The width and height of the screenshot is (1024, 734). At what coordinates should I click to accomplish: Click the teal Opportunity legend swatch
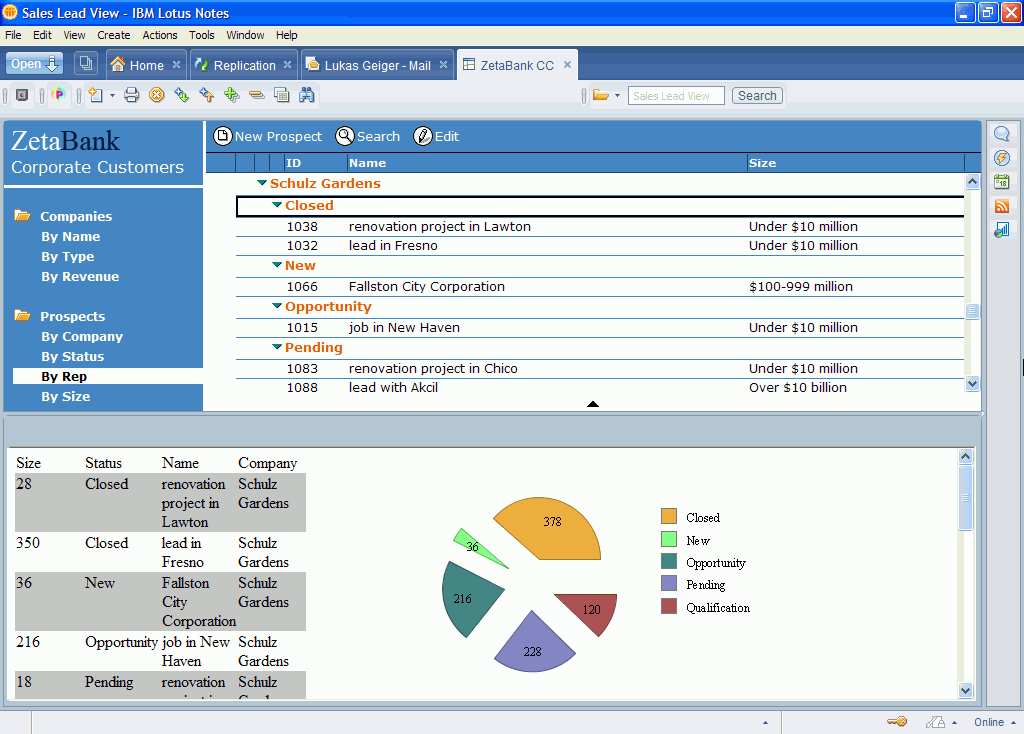[669, 562]
